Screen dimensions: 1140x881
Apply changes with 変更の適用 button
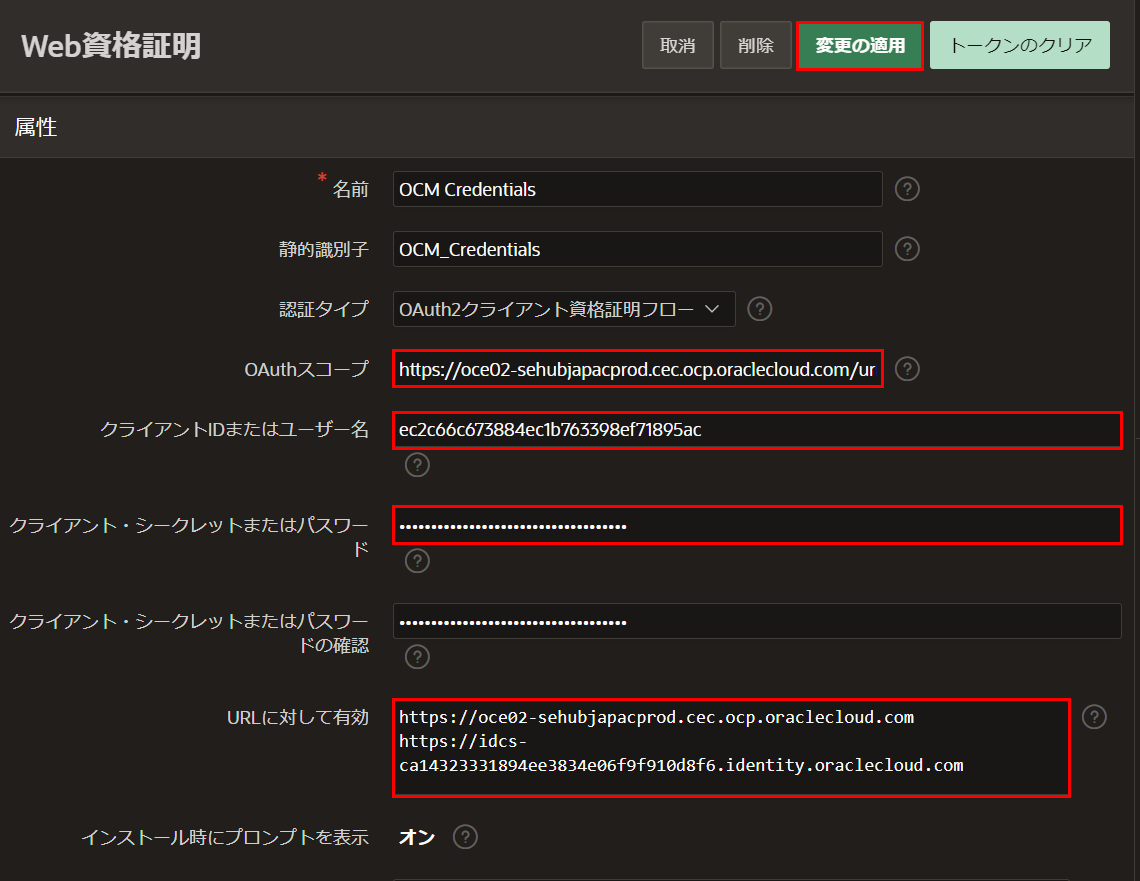(859, 45)
